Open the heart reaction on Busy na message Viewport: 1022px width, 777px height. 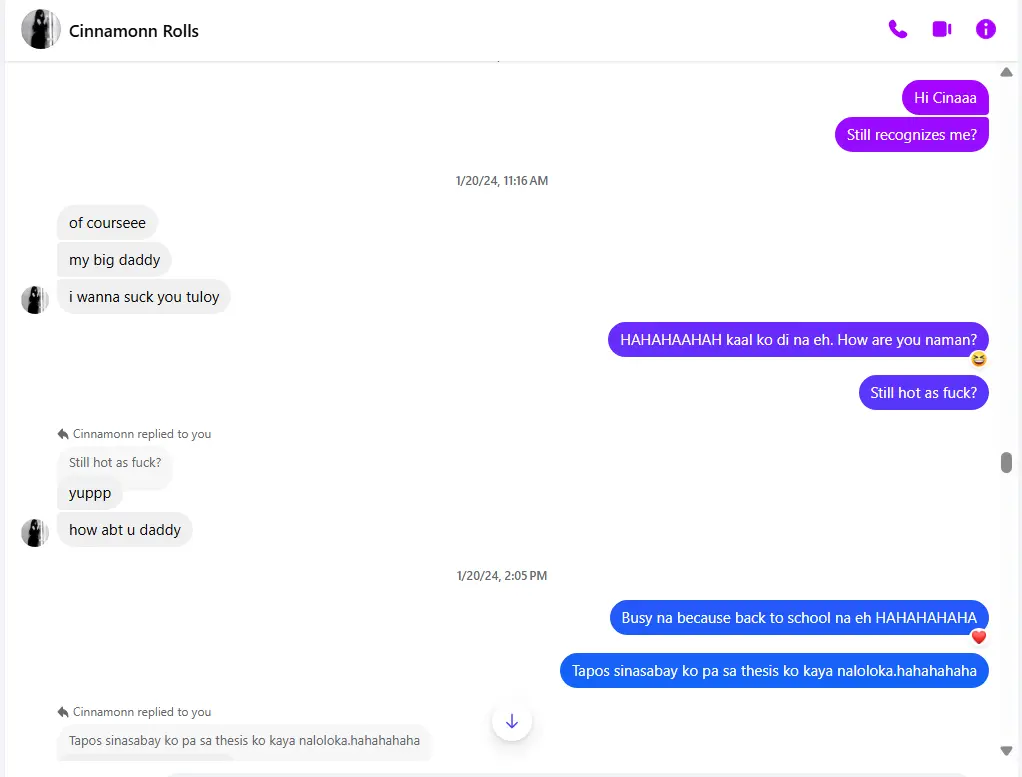978,637
